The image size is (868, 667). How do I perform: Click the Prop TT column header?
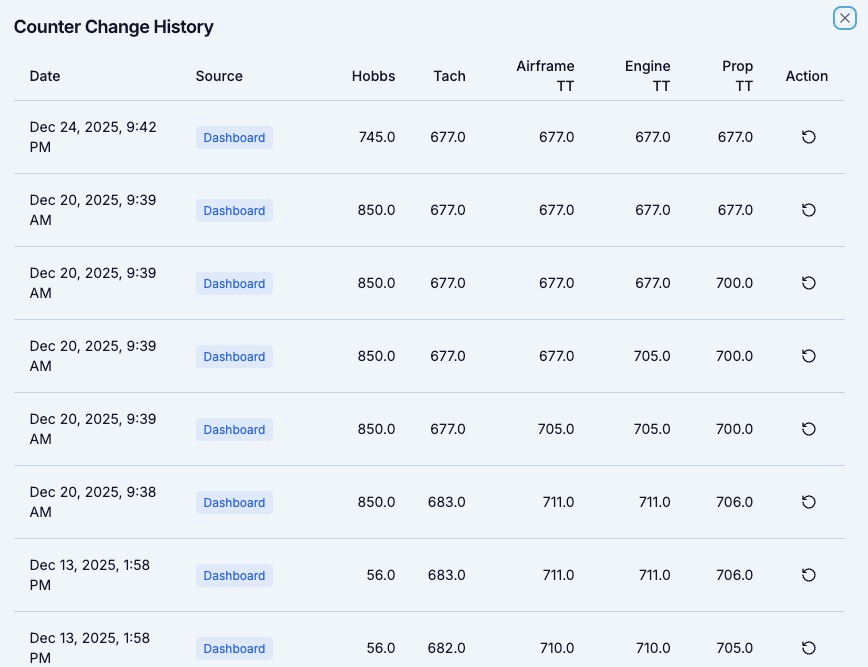click(x=737, y=76)
